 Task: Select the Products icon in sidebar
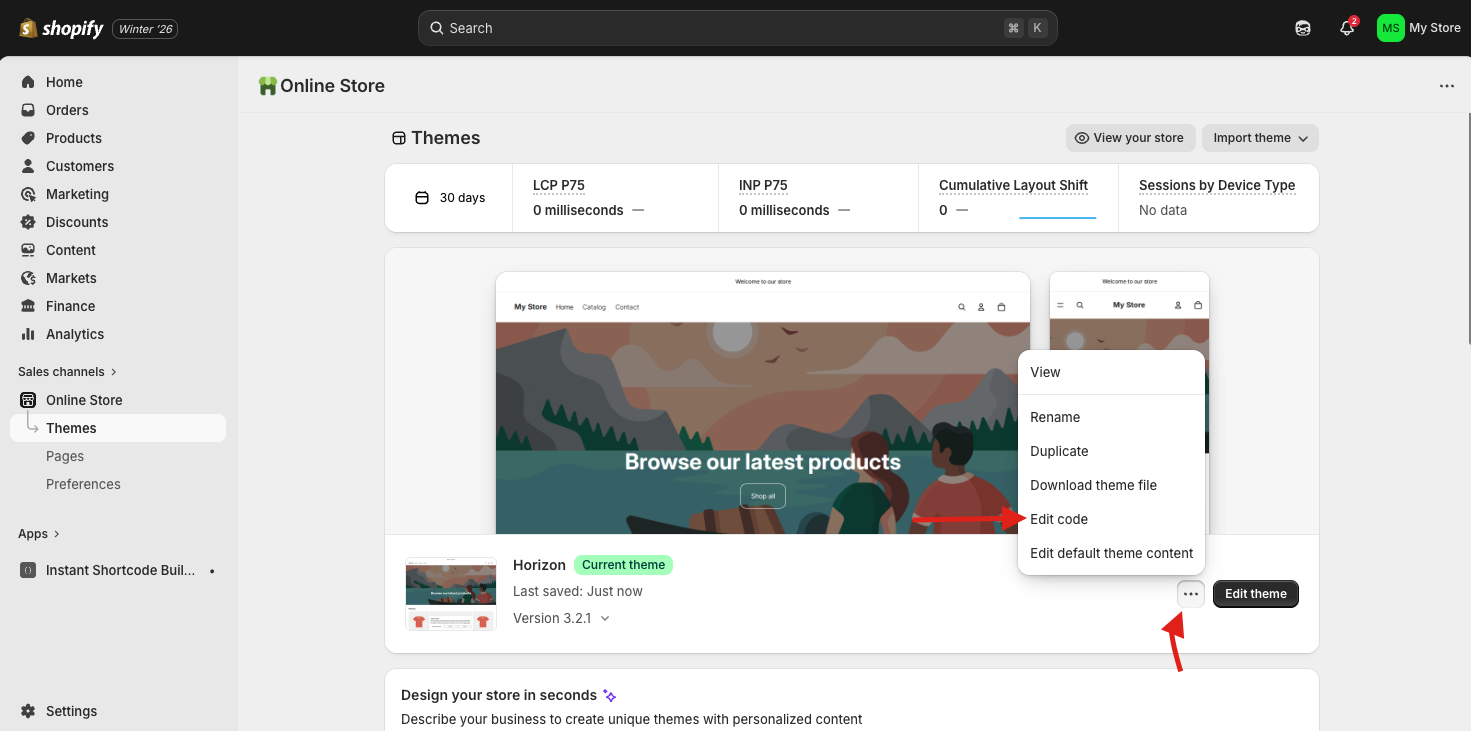click(28, 138)
